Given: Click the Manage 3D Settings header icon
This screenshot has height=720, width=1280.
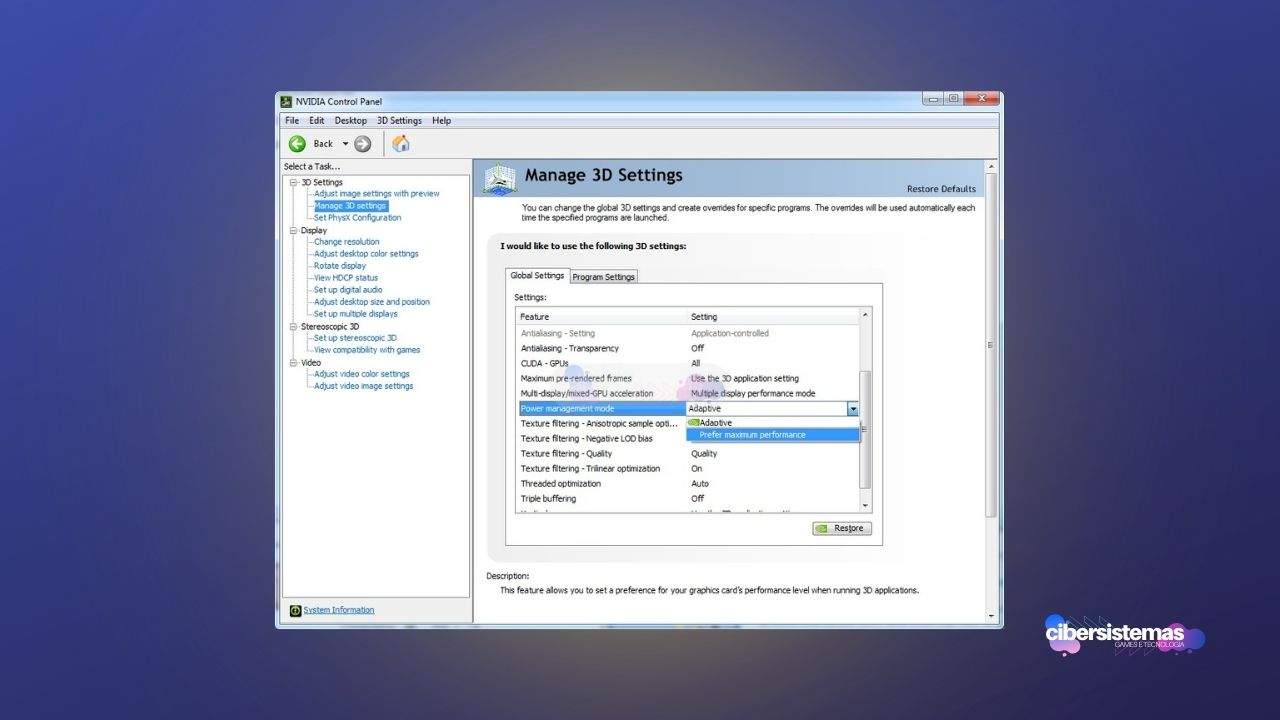Looking at the screenshot, I should click(x=500, y=178).
